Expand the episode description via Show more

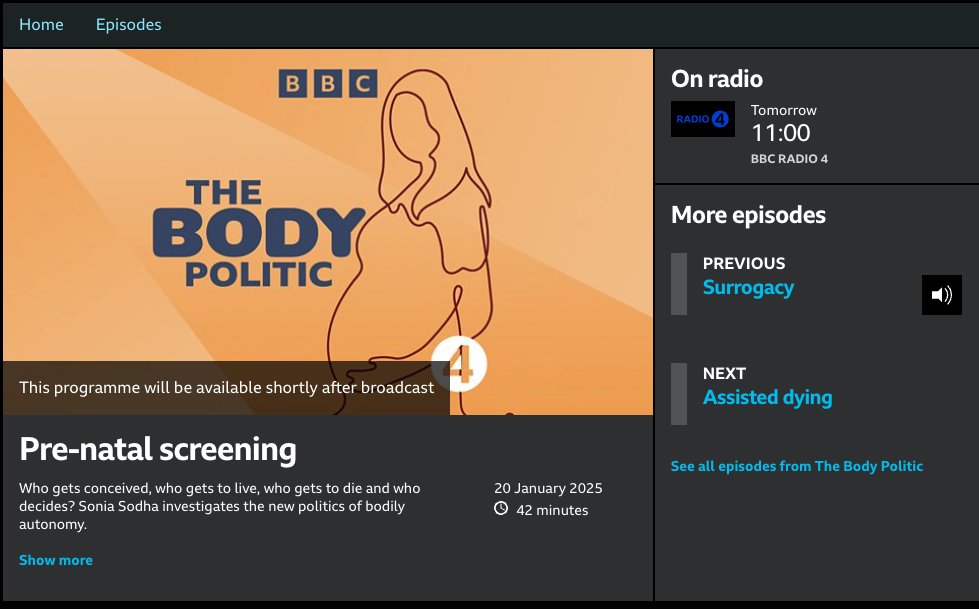[56, 560]
